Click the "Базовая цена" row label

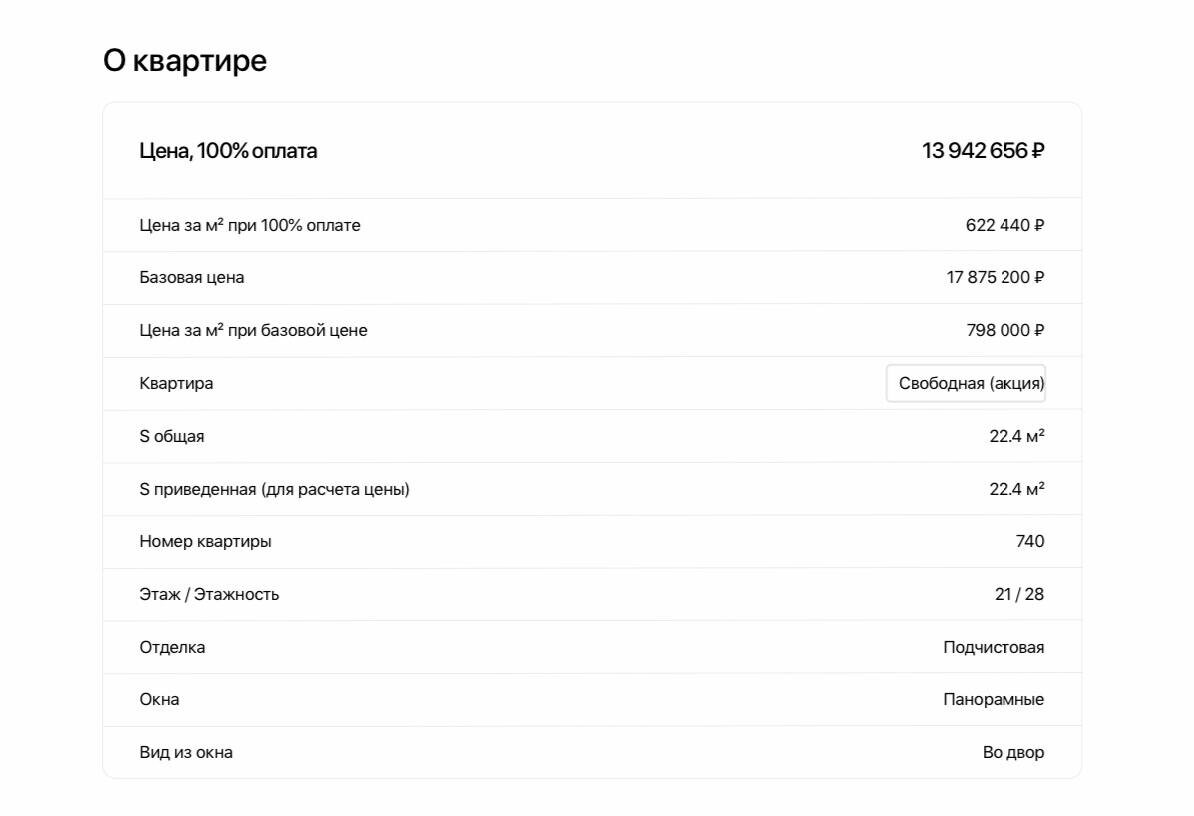192,277
